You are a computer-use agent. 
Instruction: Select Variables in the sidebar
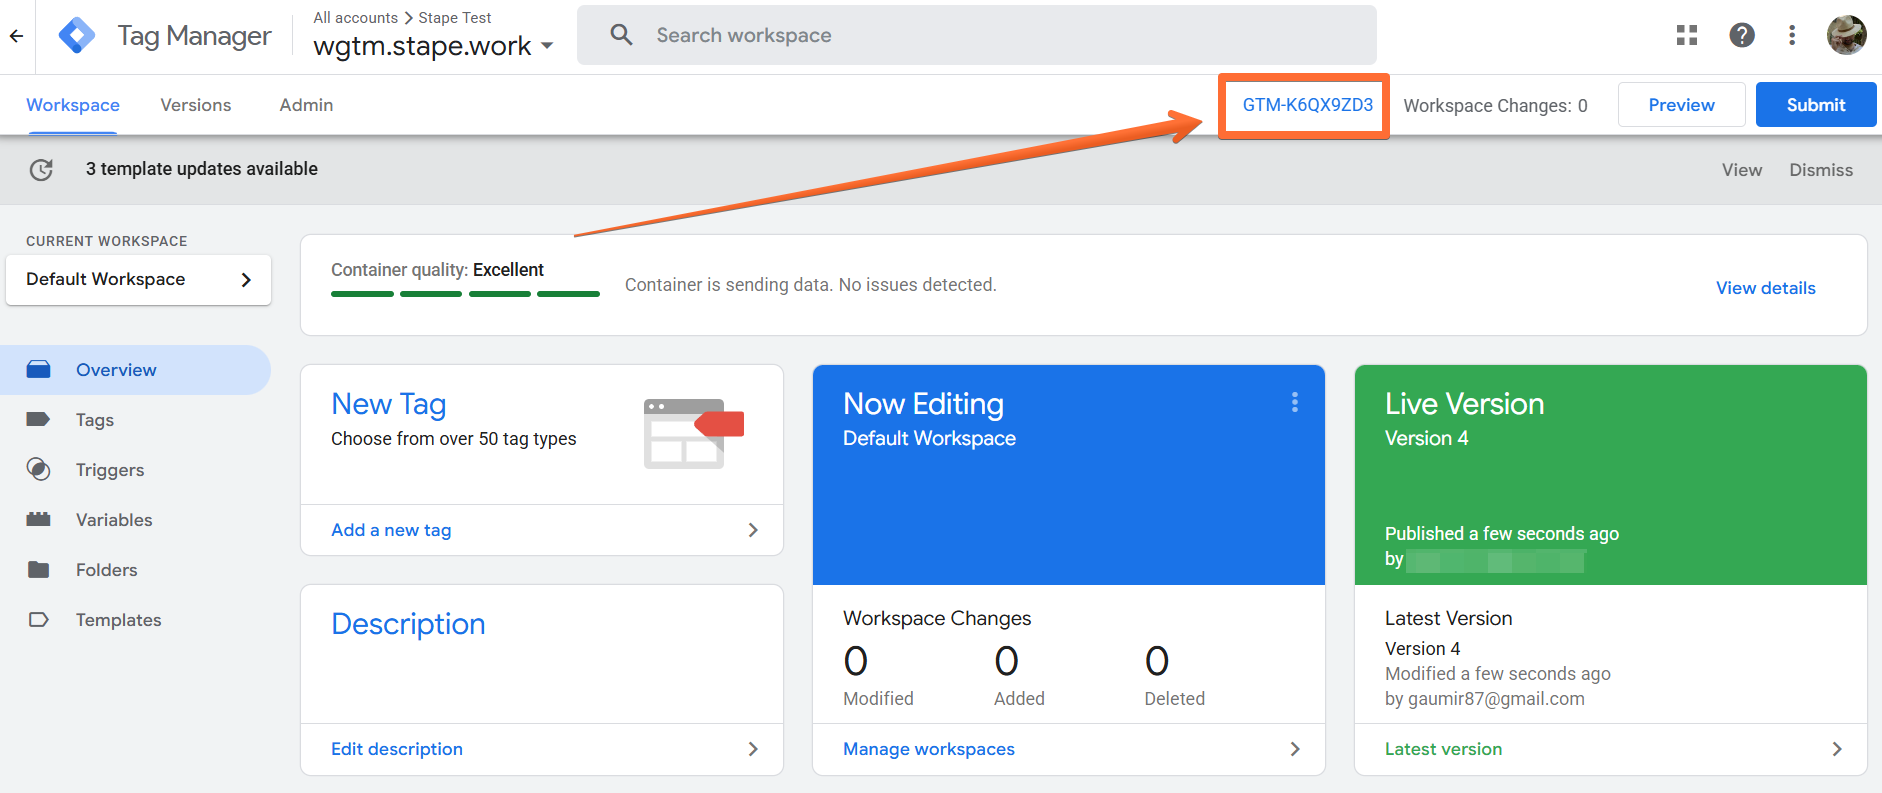point(135,520)
